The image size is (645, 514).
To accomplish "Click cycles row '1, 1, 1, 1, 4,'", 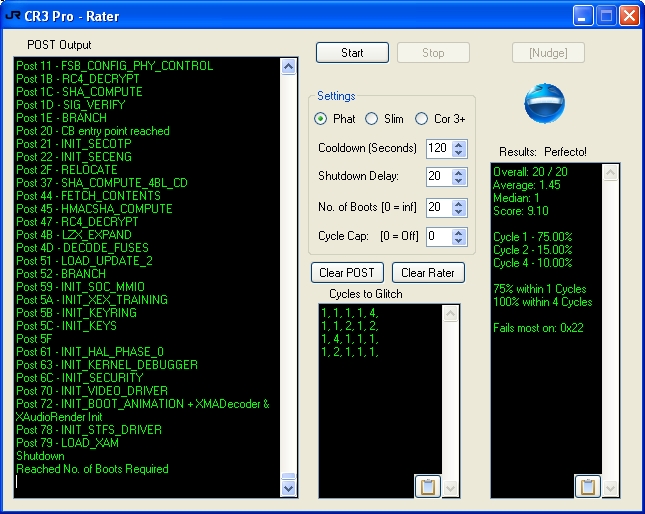I will pos(350,313).
